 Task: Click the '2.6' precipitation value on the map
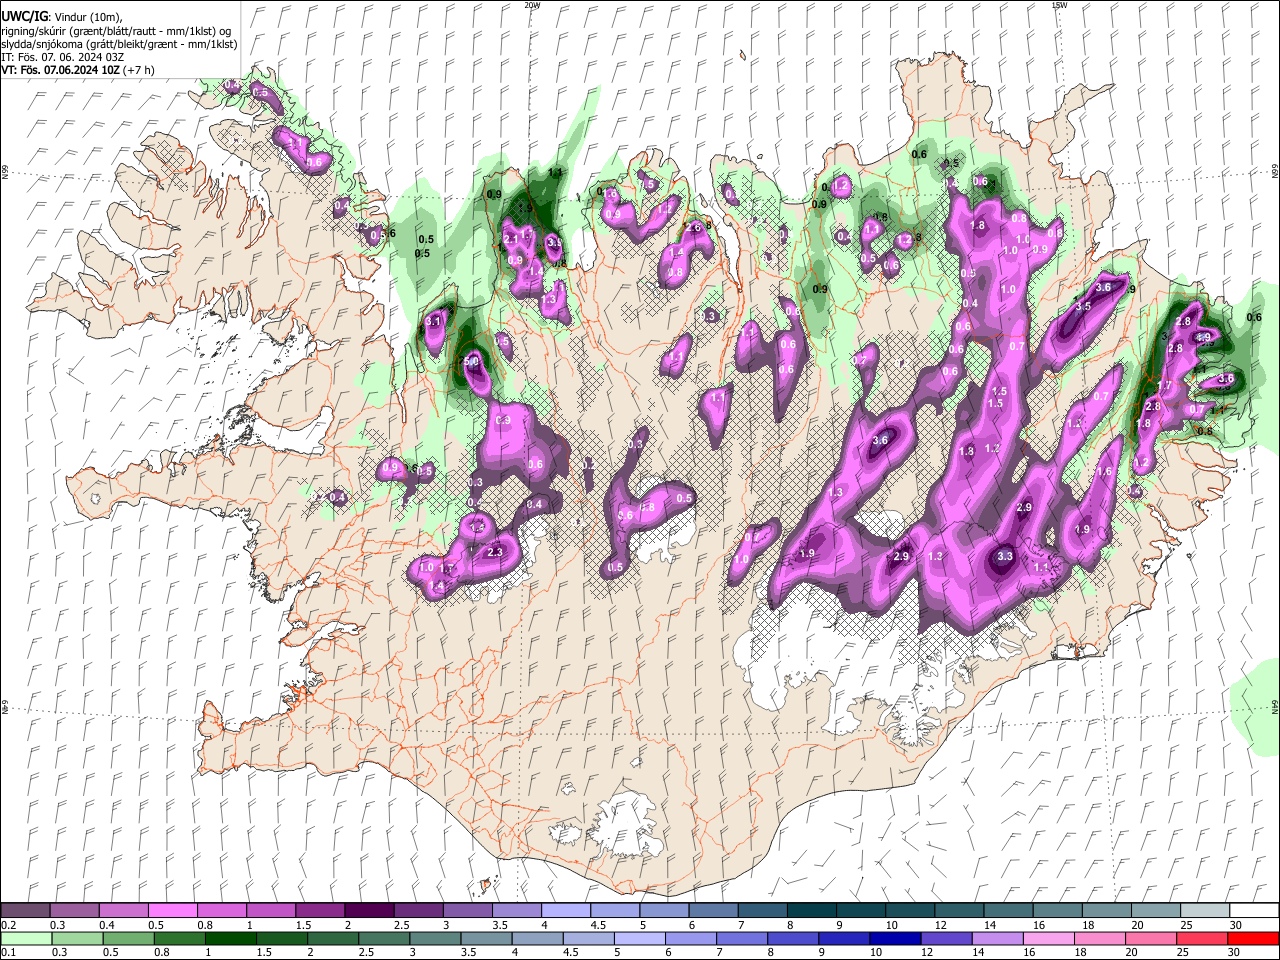point(695,228)
